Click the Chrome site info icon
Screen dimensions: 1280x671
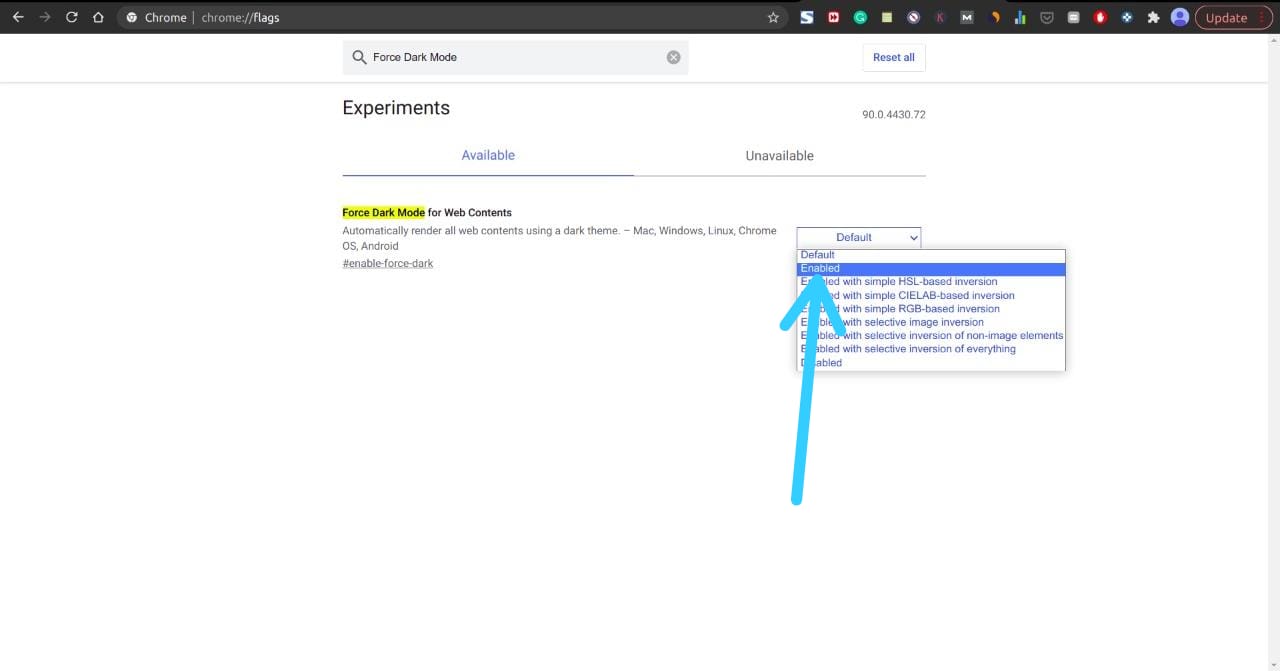pyautogui.click(x=131, y=17)
